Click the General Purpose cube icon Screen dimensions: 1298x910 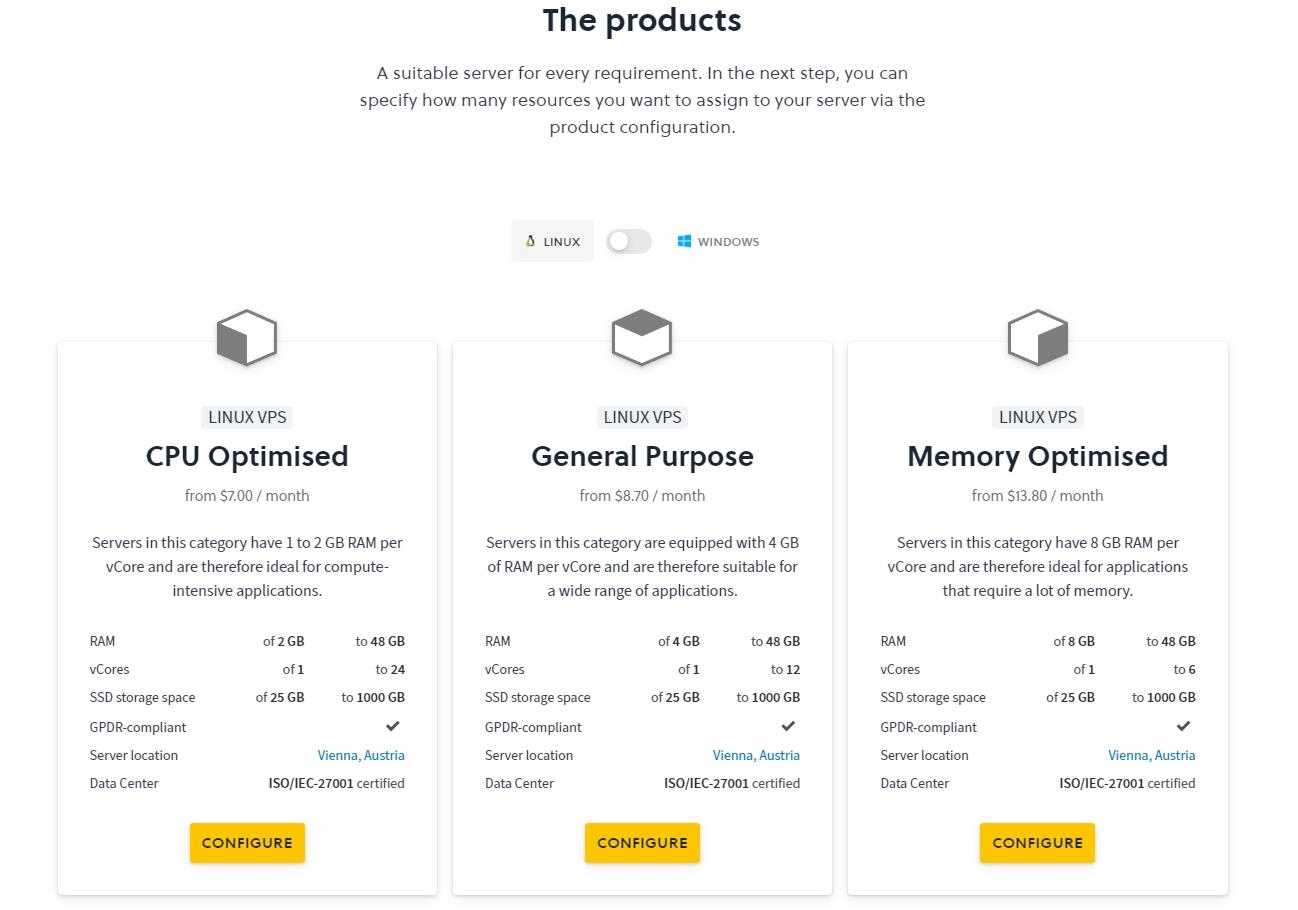(x=642, y=338)
